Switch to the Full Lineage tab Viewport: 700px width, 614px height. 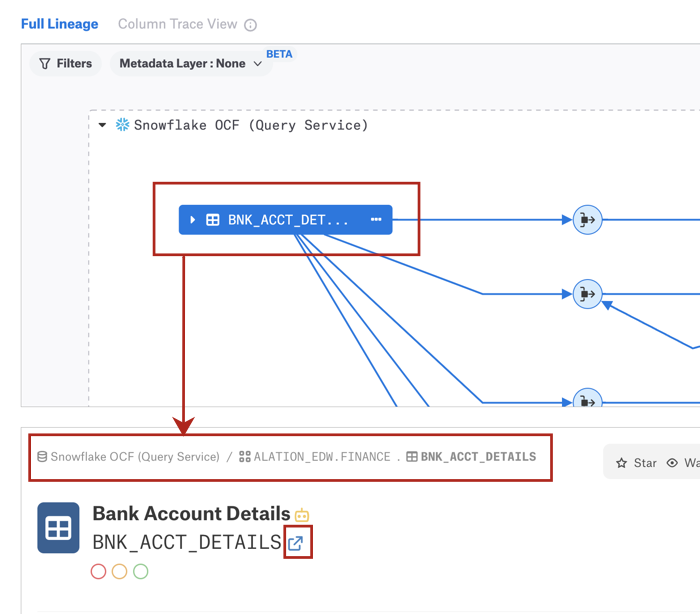pyautogui.click(x=59, y=24)
